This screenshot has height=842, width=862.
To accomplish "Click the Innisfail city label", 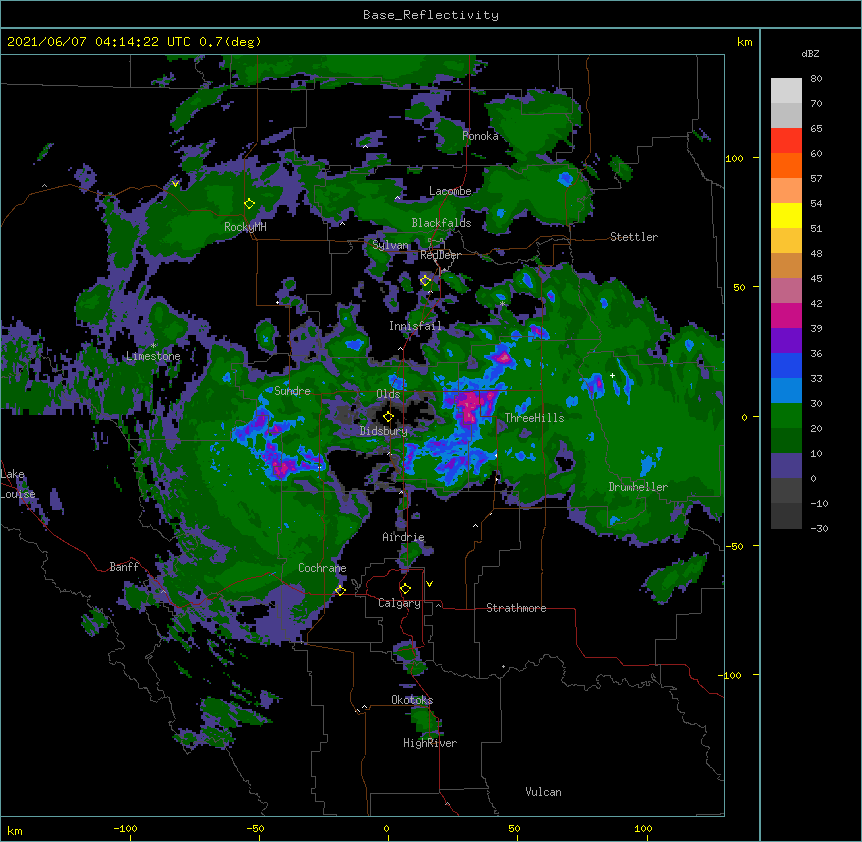I will [x=415, y=326].
